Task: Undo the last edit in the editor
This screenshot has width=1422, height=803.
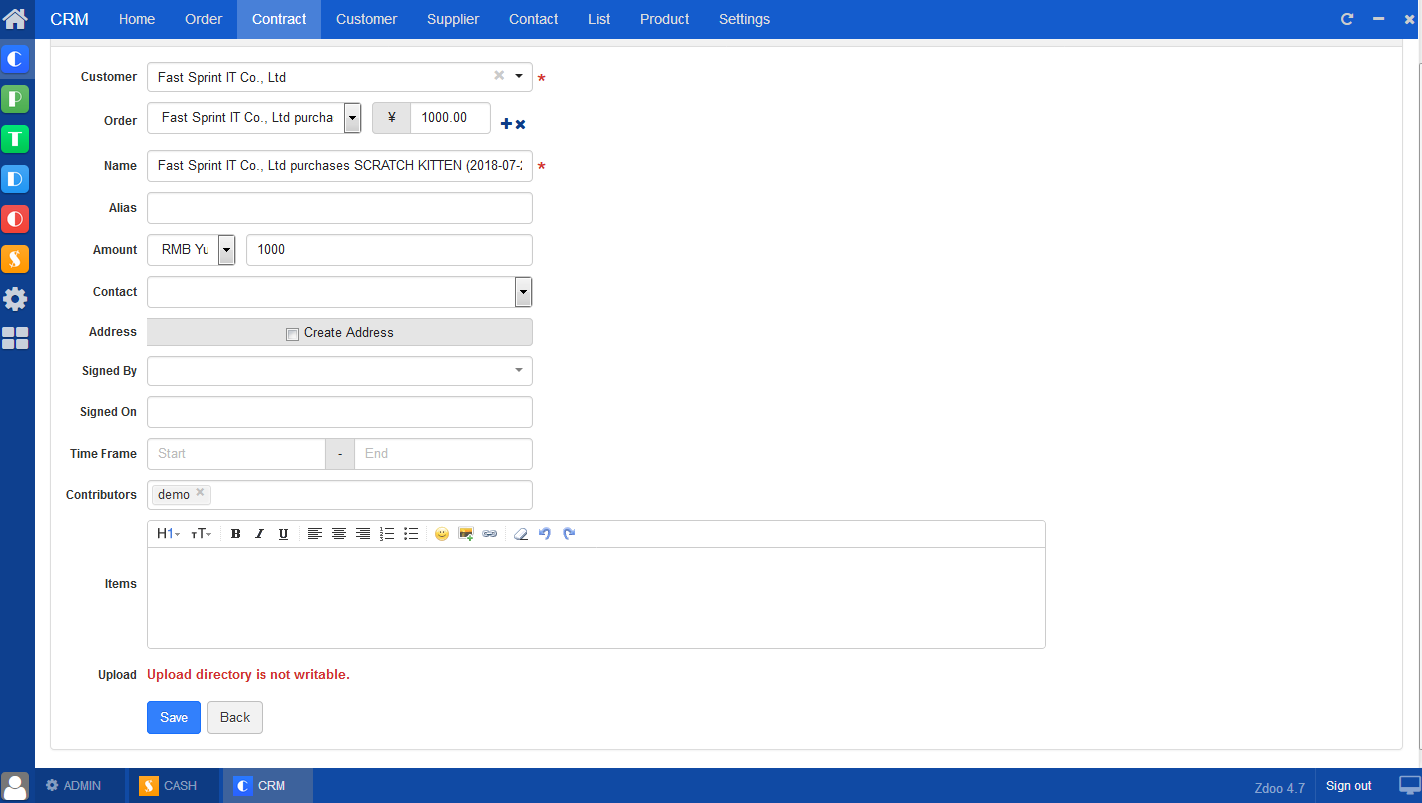Action: click(545, 534)
